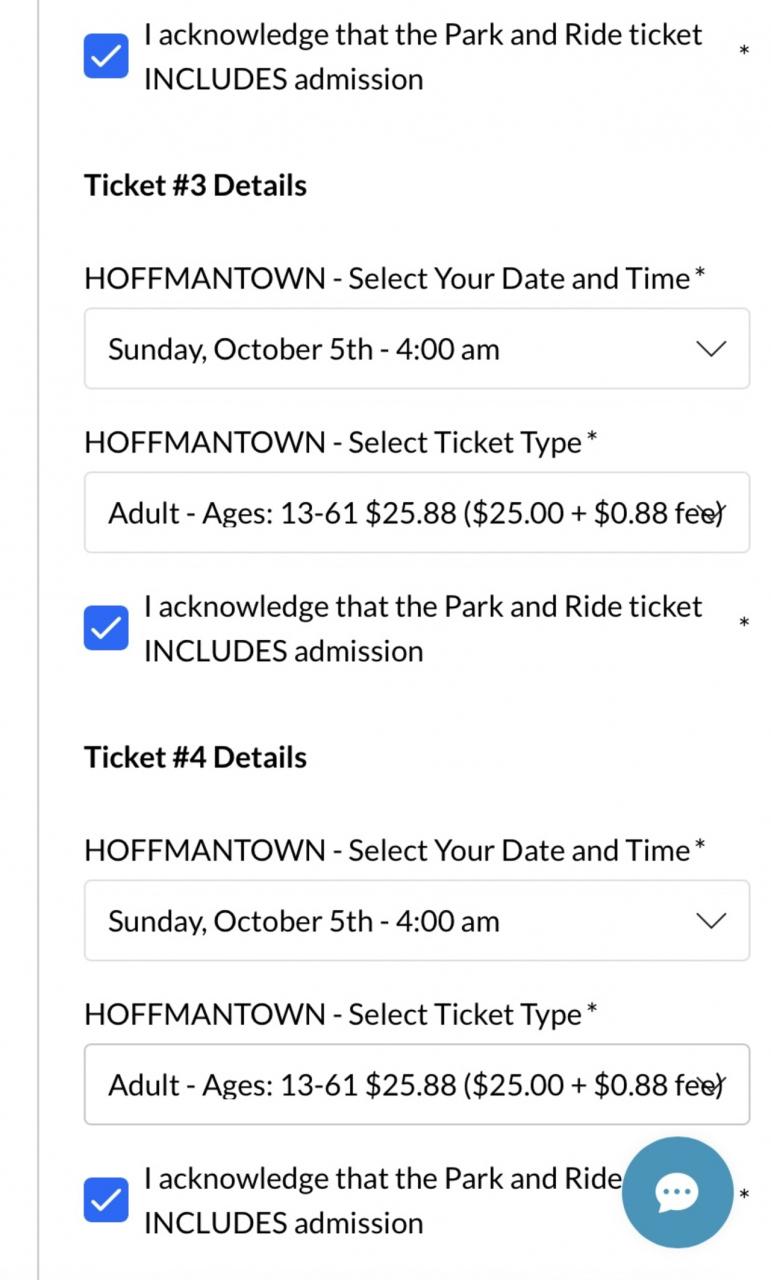The height and width of the screenshot is (1280, 771).
Task: Click the Ticket #3 Details heading
Action: click(x=195, y=185)
